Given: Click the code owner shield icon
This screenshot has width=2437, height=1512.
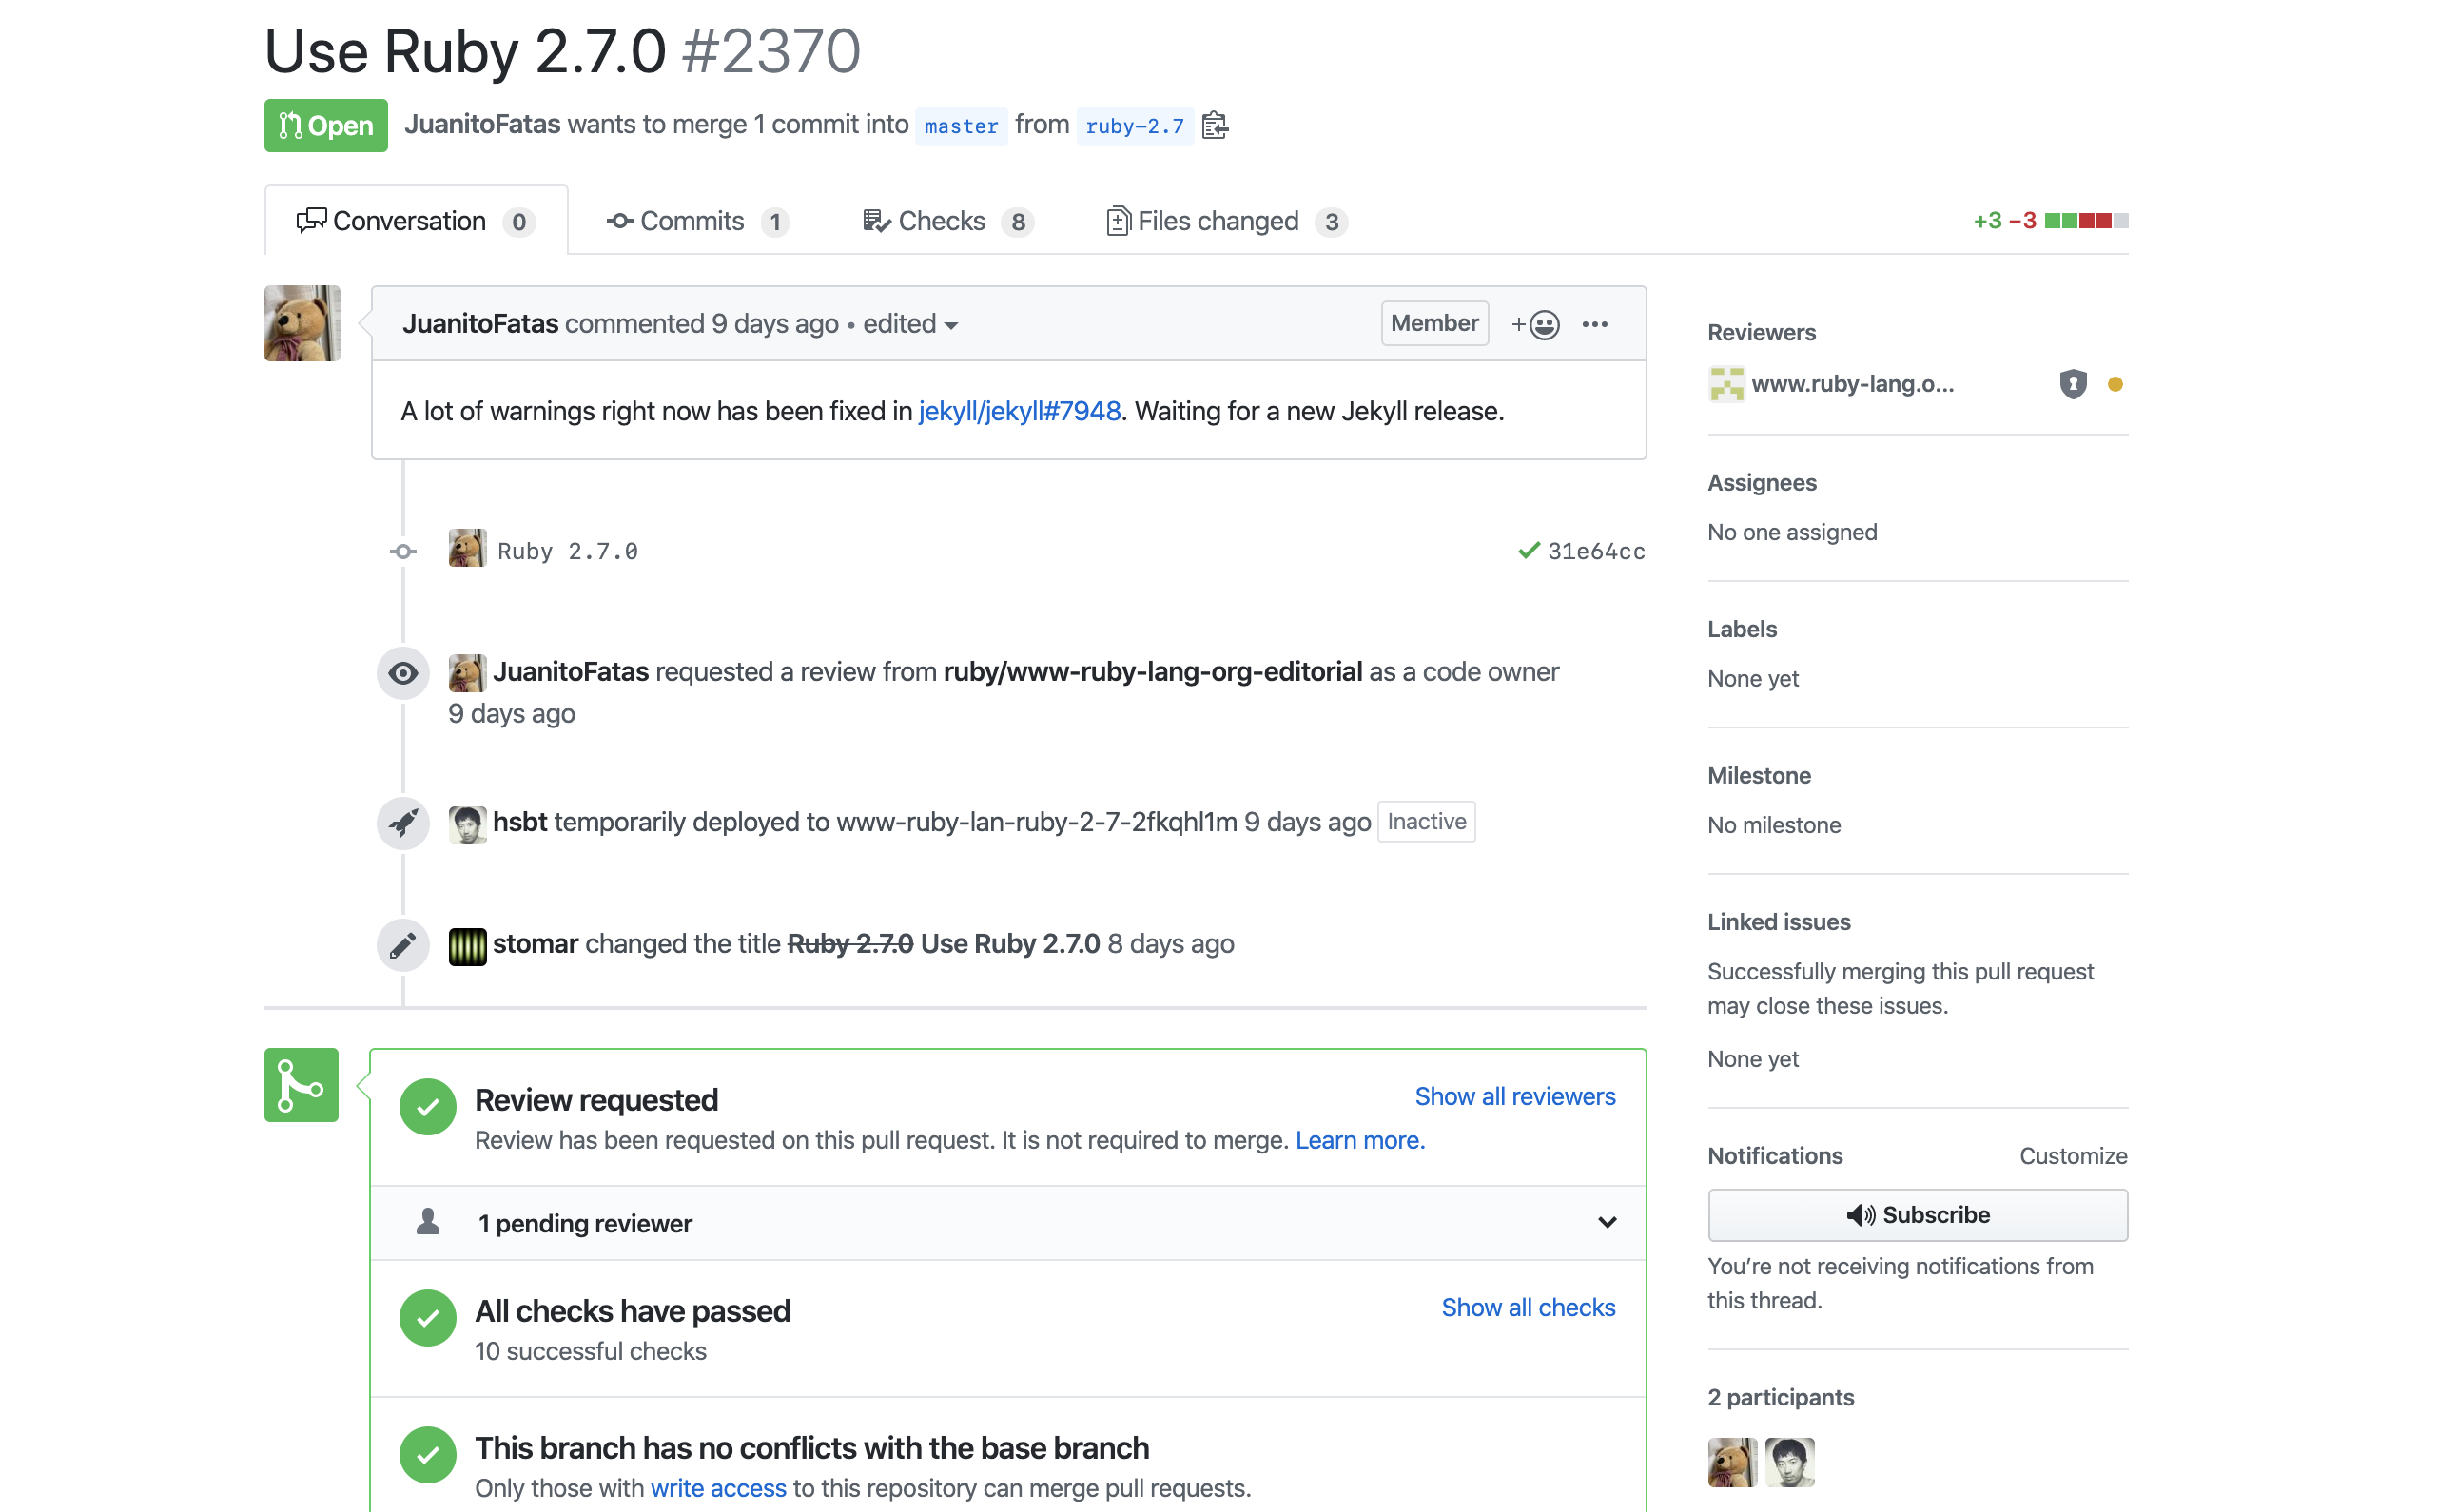Looking at the screenshot, I should tap(2073, 384).
